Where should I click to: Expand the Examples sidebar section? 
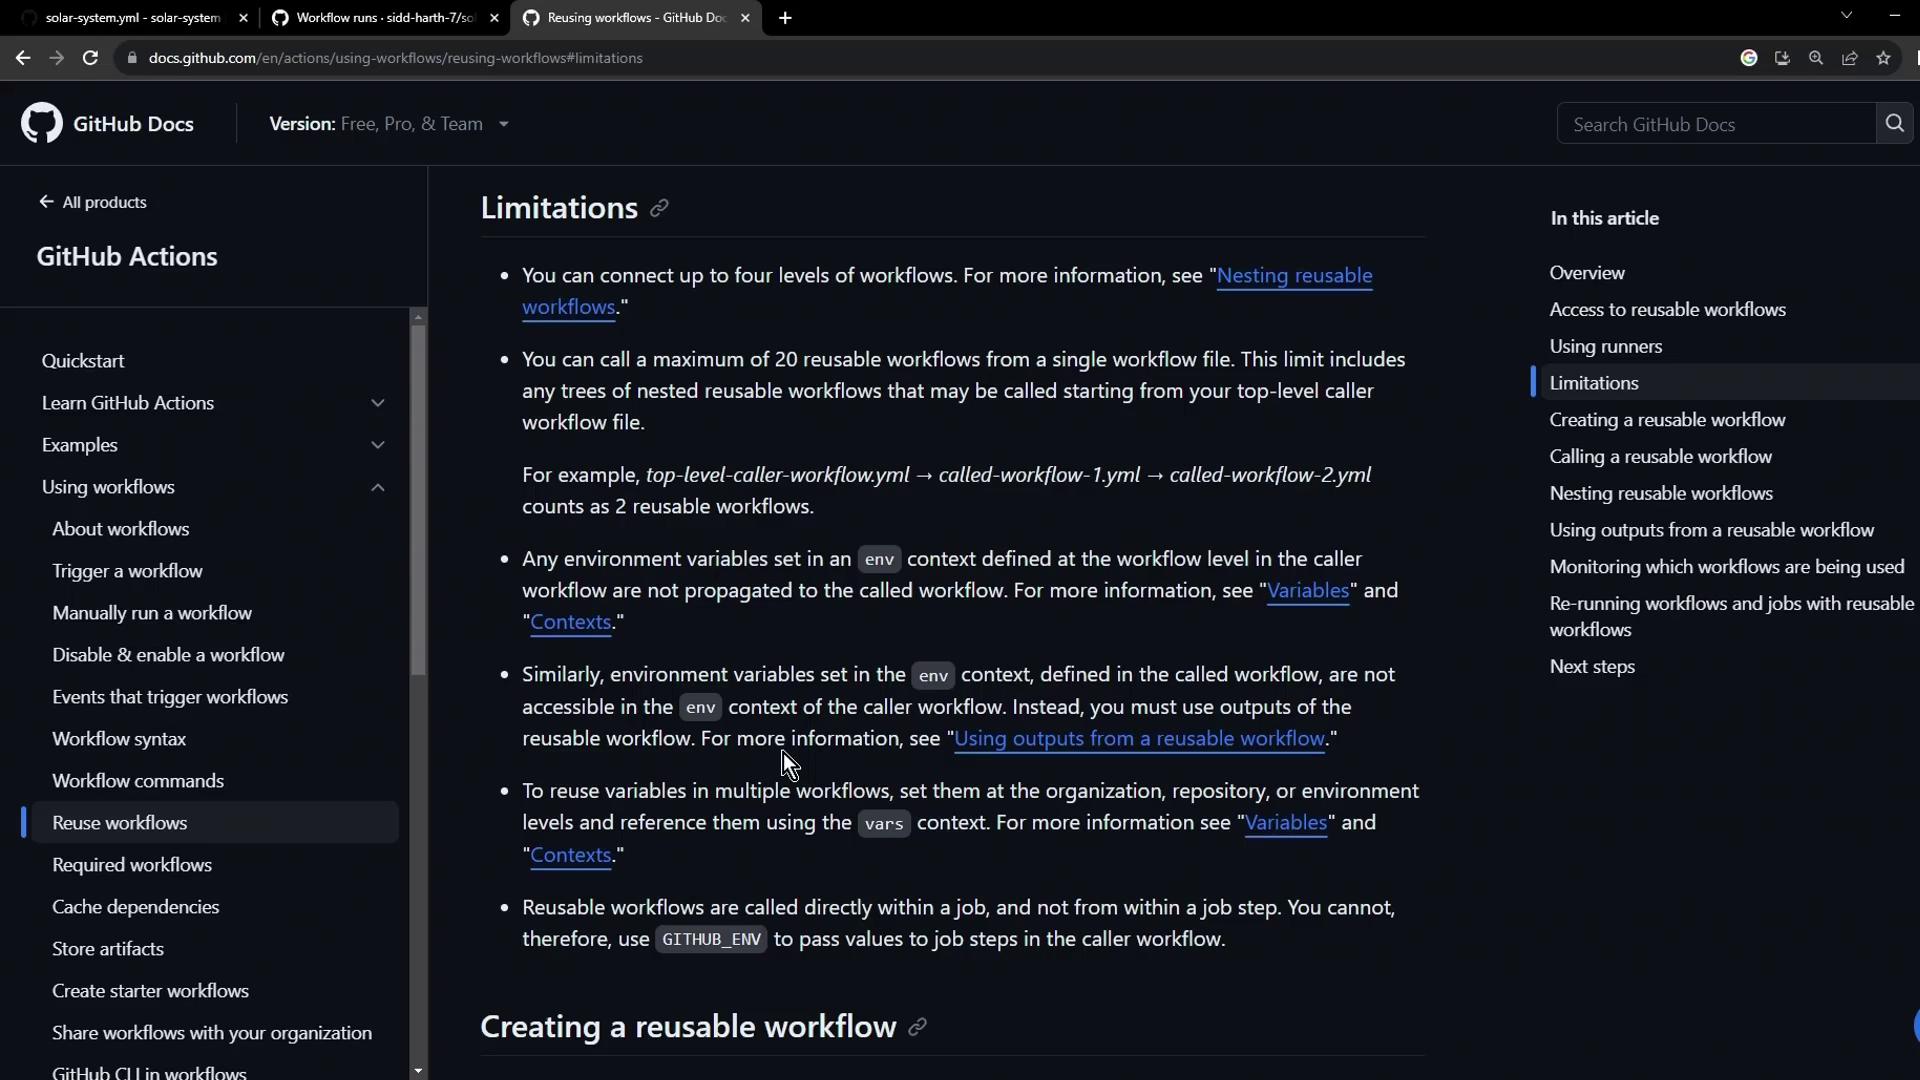coord(378,445)
